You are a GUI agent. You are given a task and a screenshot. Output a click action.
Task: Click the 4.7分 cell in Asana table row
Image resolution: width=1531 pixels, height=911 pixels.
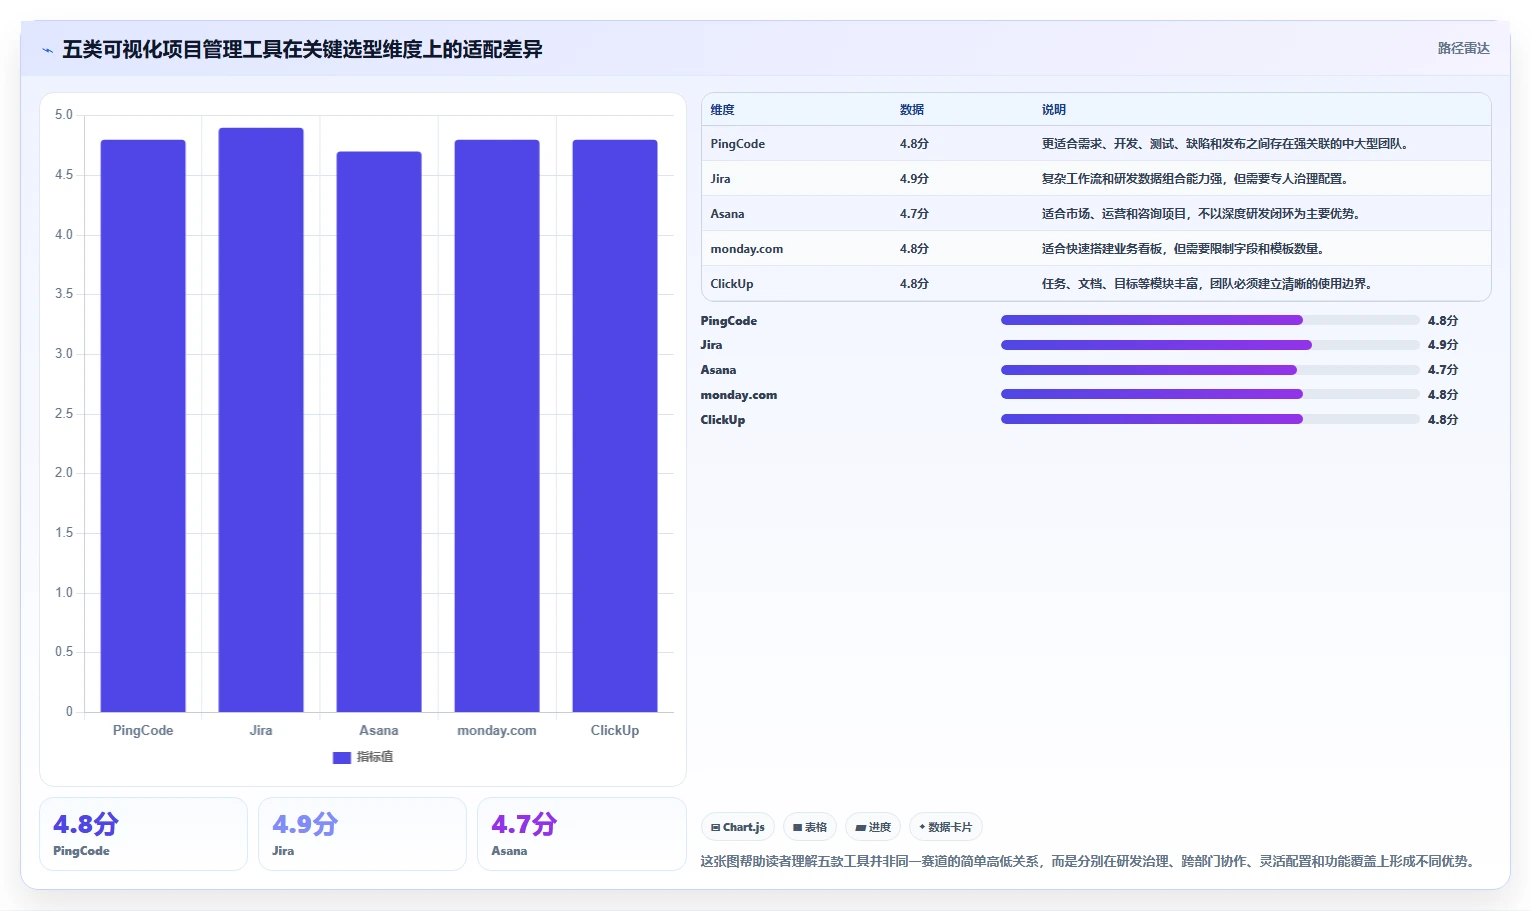point(914,214)
